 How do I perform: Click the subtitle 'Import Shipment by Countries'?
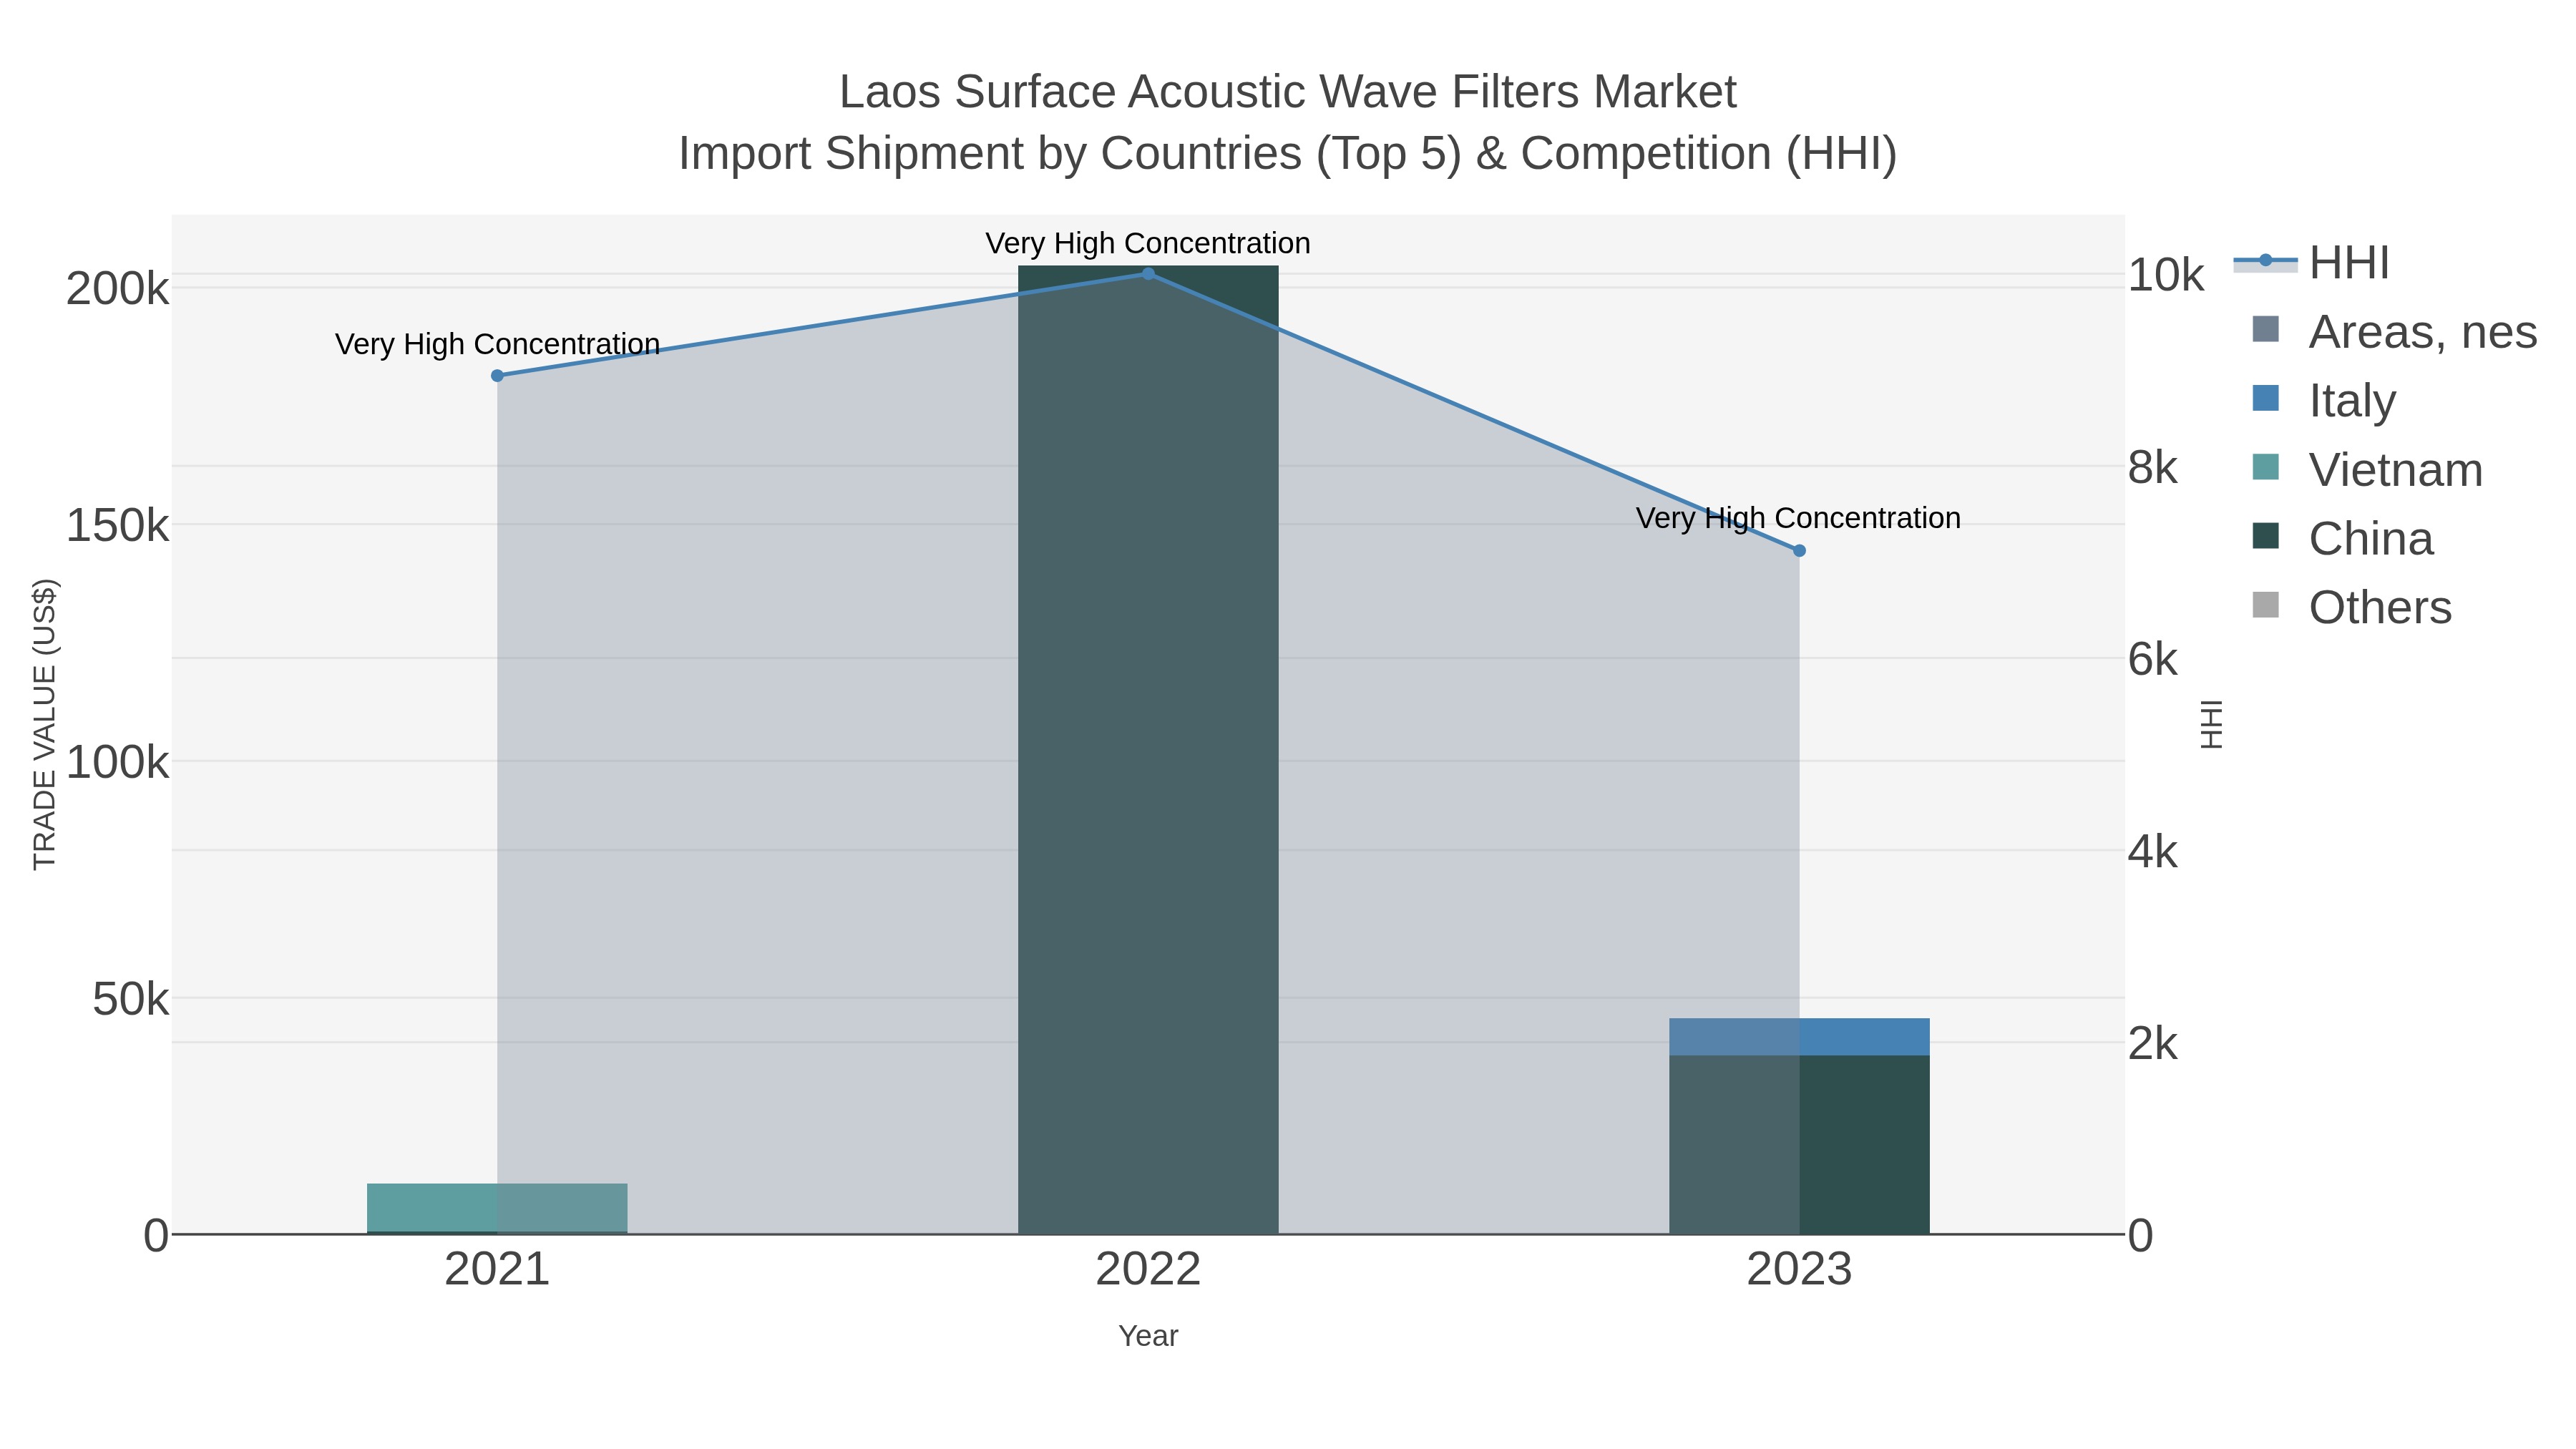click(x=991, y=154)
